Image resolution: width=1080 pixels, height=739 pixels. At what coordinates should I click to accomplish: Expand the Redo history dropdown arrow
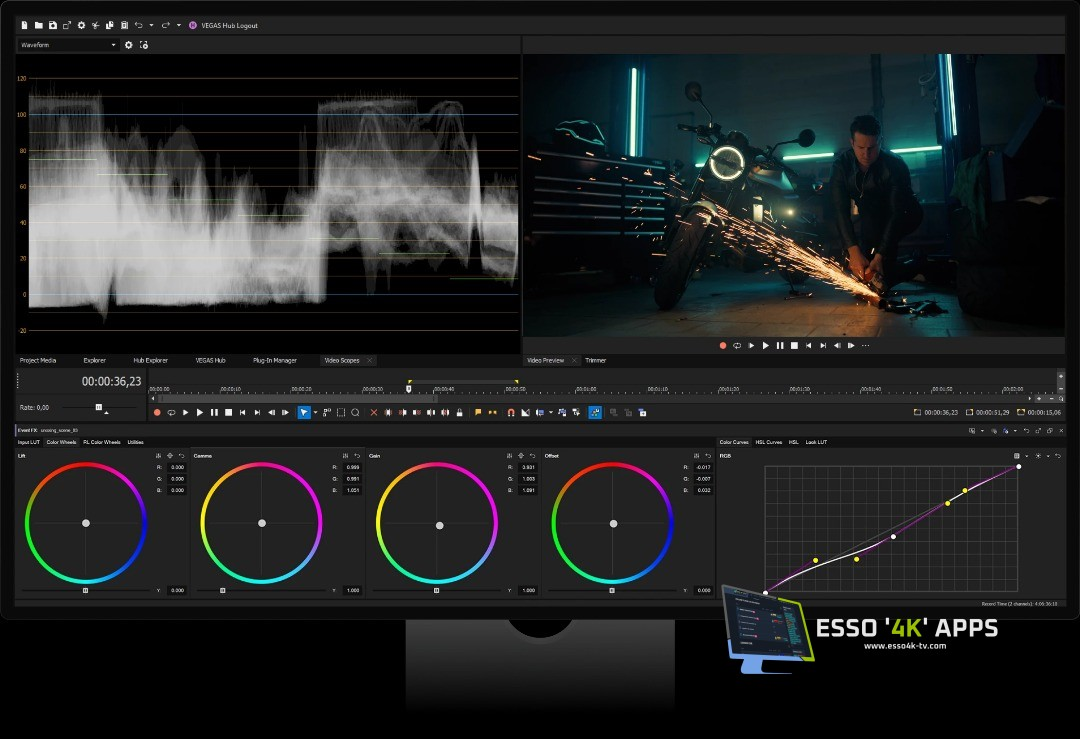[x=179, y=25]
